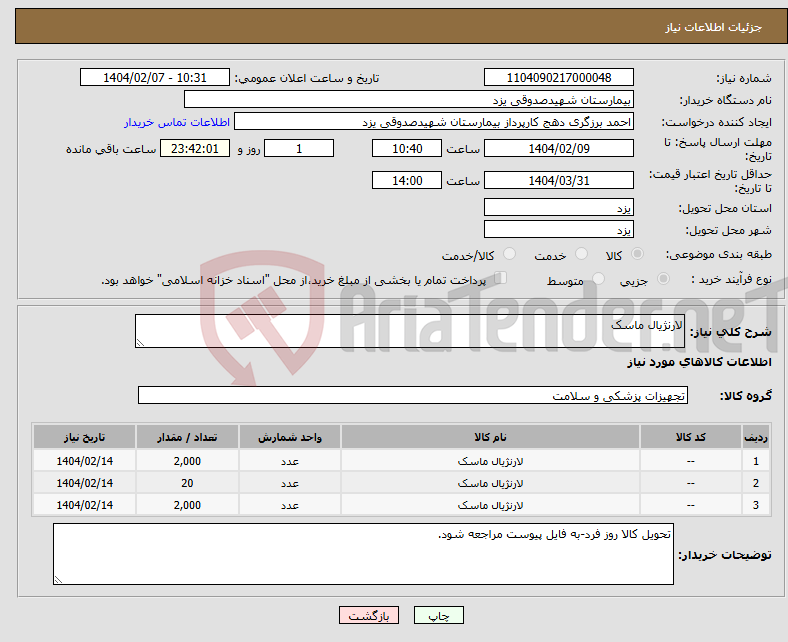Click the چاپ print button
The image size is (788, 642).
(x=439, y=615)
